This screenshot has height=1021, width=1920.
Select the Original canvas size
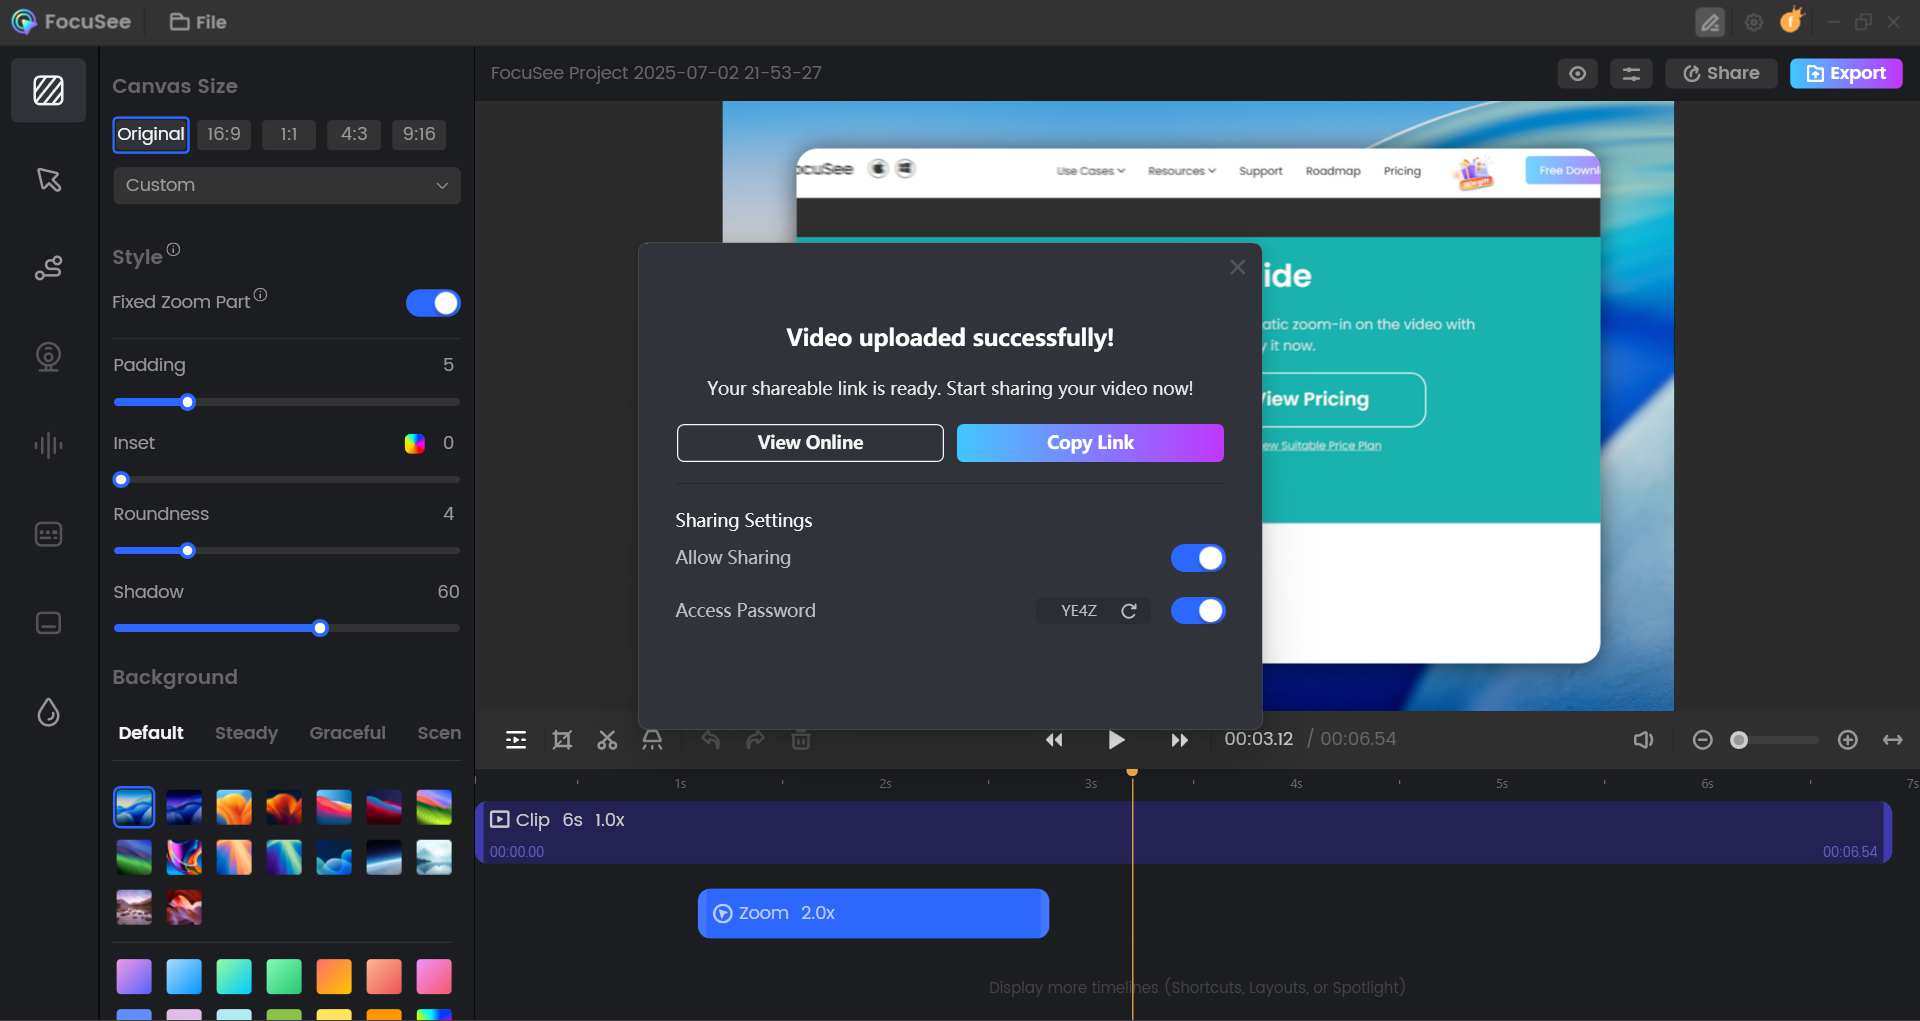point(151,134)
